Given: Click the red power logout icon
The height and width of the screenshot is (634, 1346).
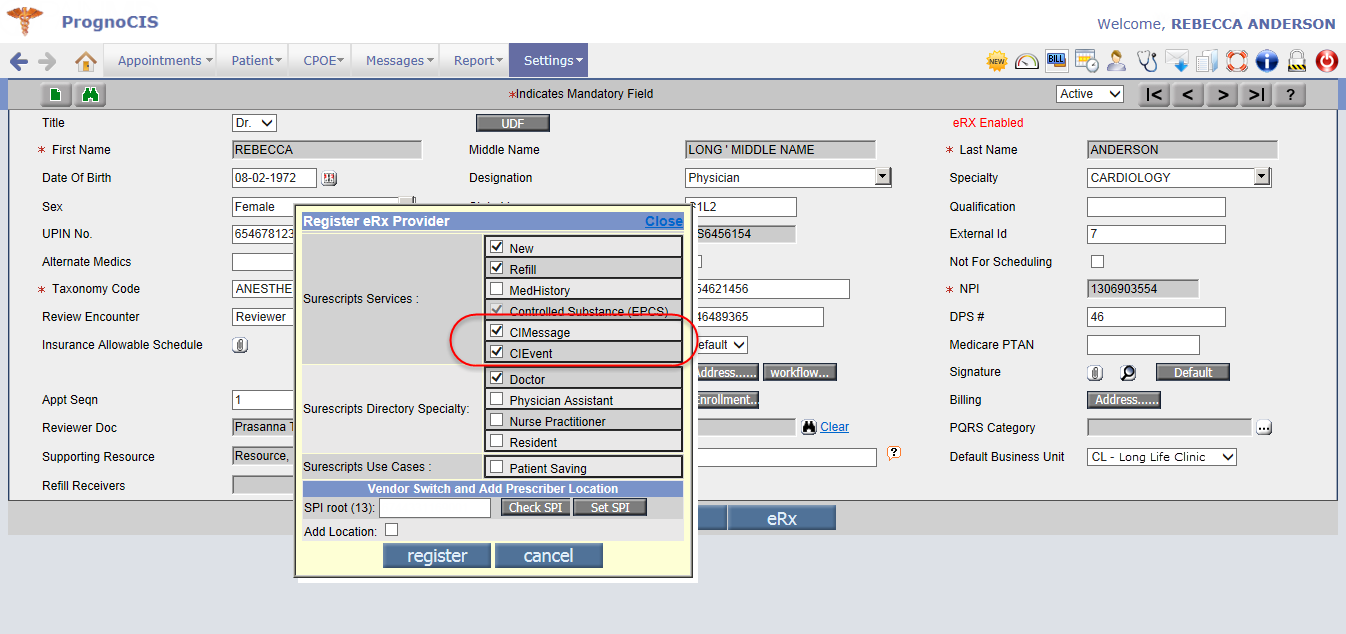Looking at the screenshot, I should tap(1327, 61).
